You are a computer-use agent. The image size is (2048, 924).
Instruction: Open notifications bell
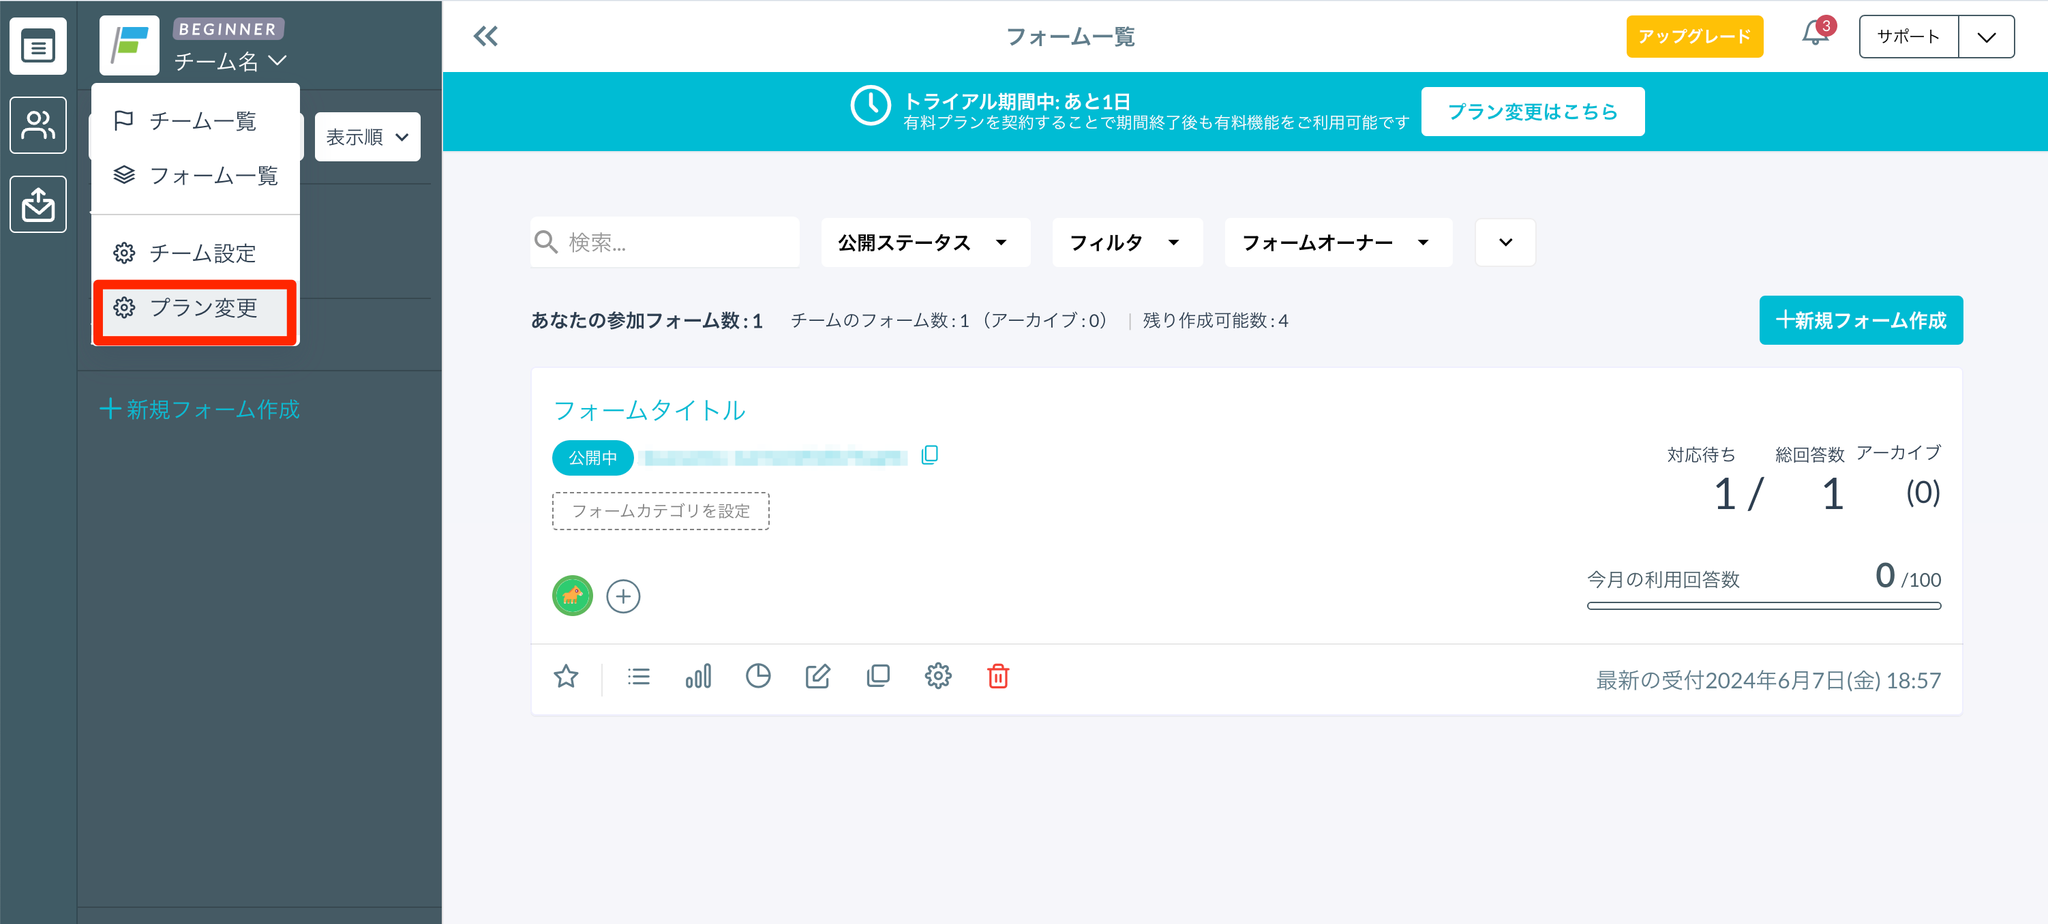(1816, 35)
